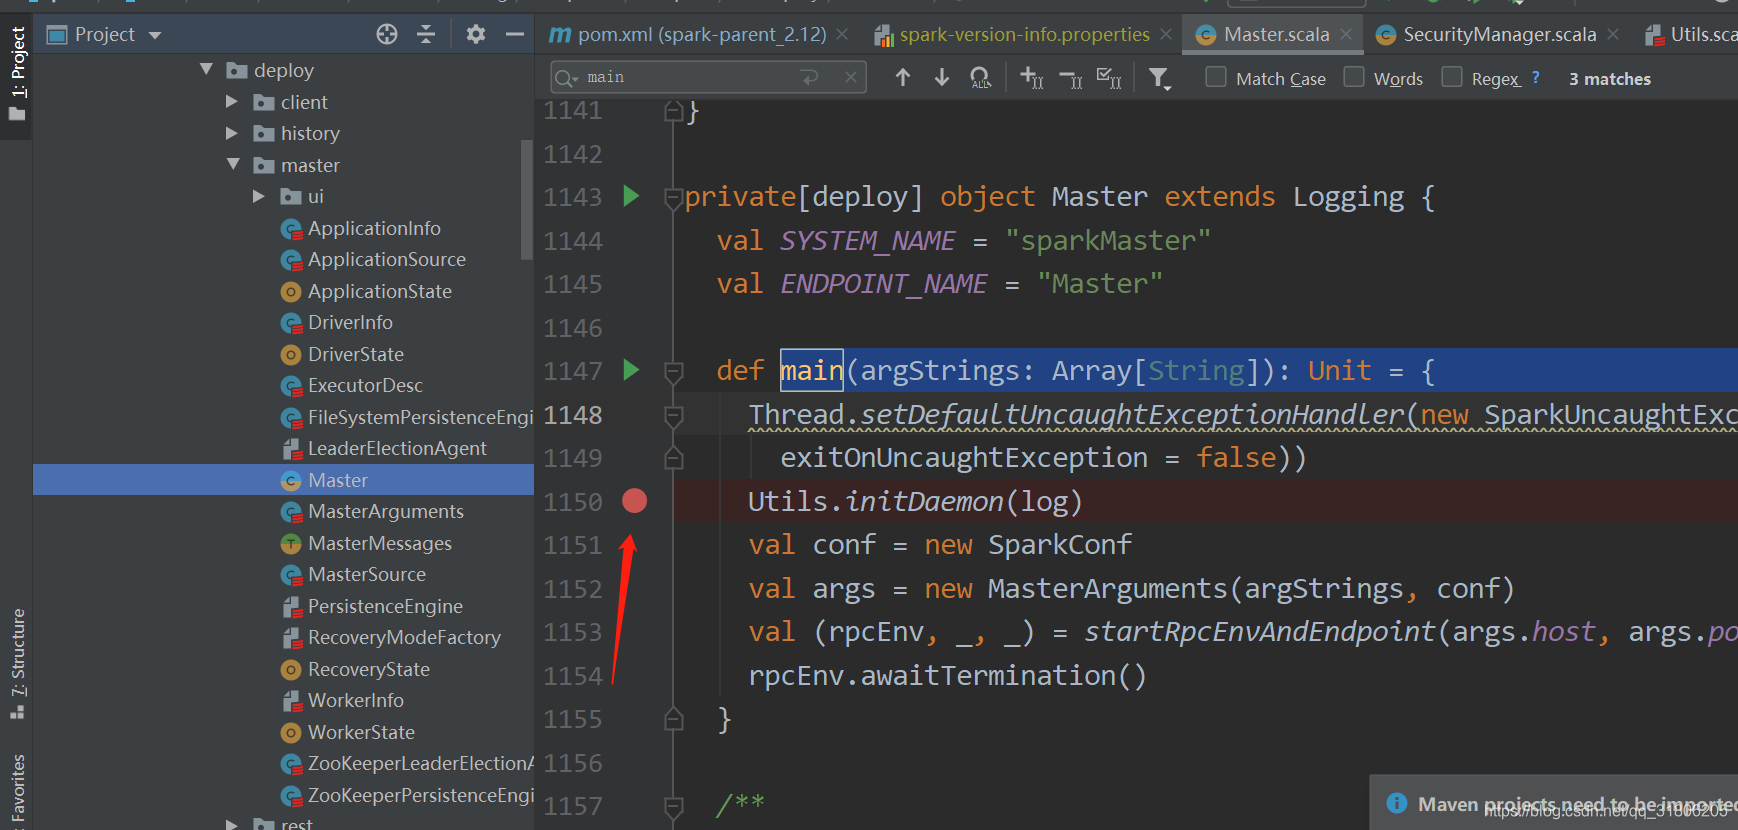Fold the Master object at line 1143

pos(674,198)
